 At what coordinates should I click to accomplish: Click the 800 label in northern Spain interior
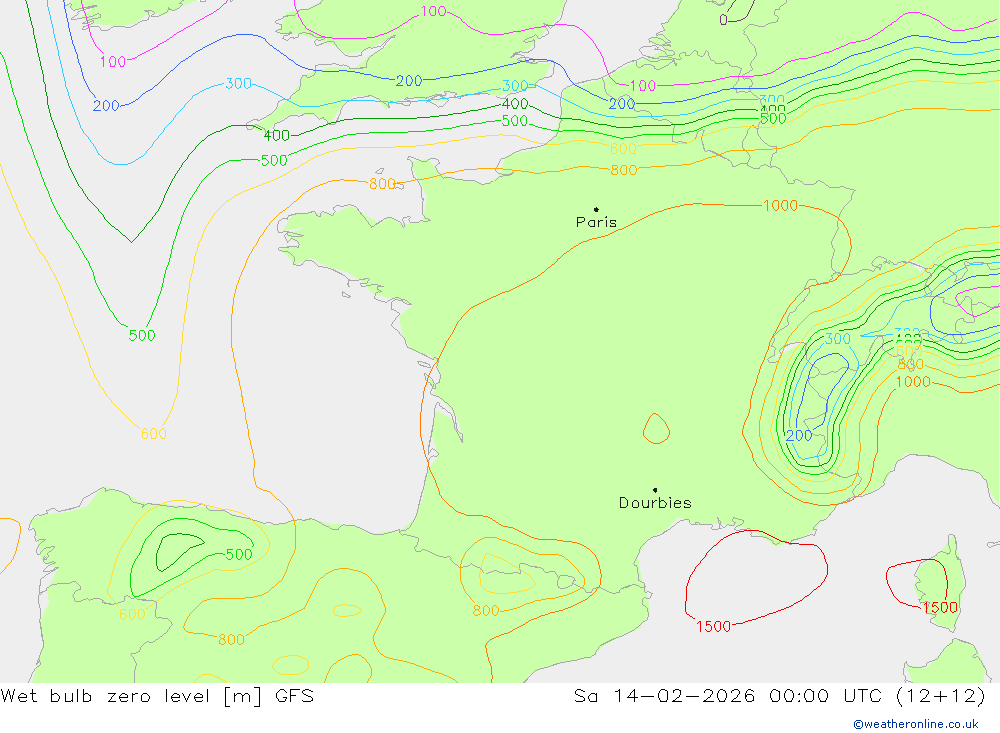231,639
